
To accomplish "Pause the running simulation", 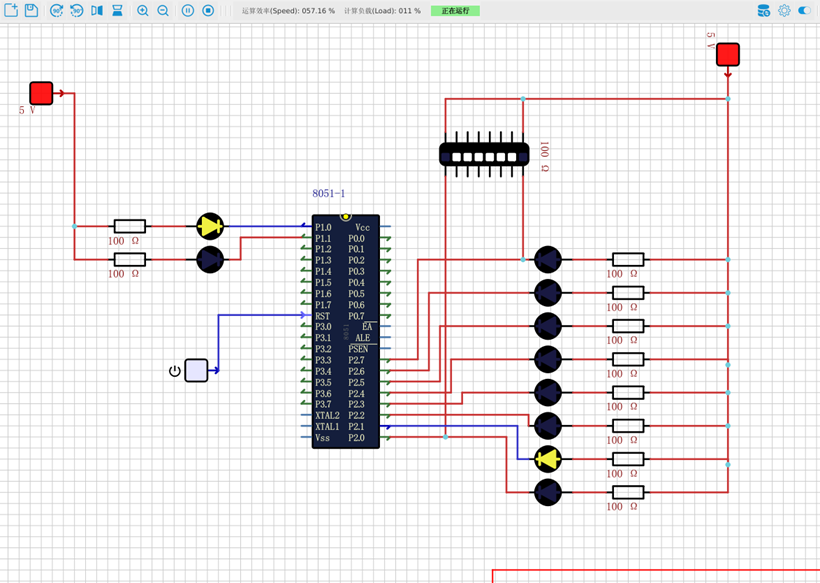I will click(x=188, y=10).
